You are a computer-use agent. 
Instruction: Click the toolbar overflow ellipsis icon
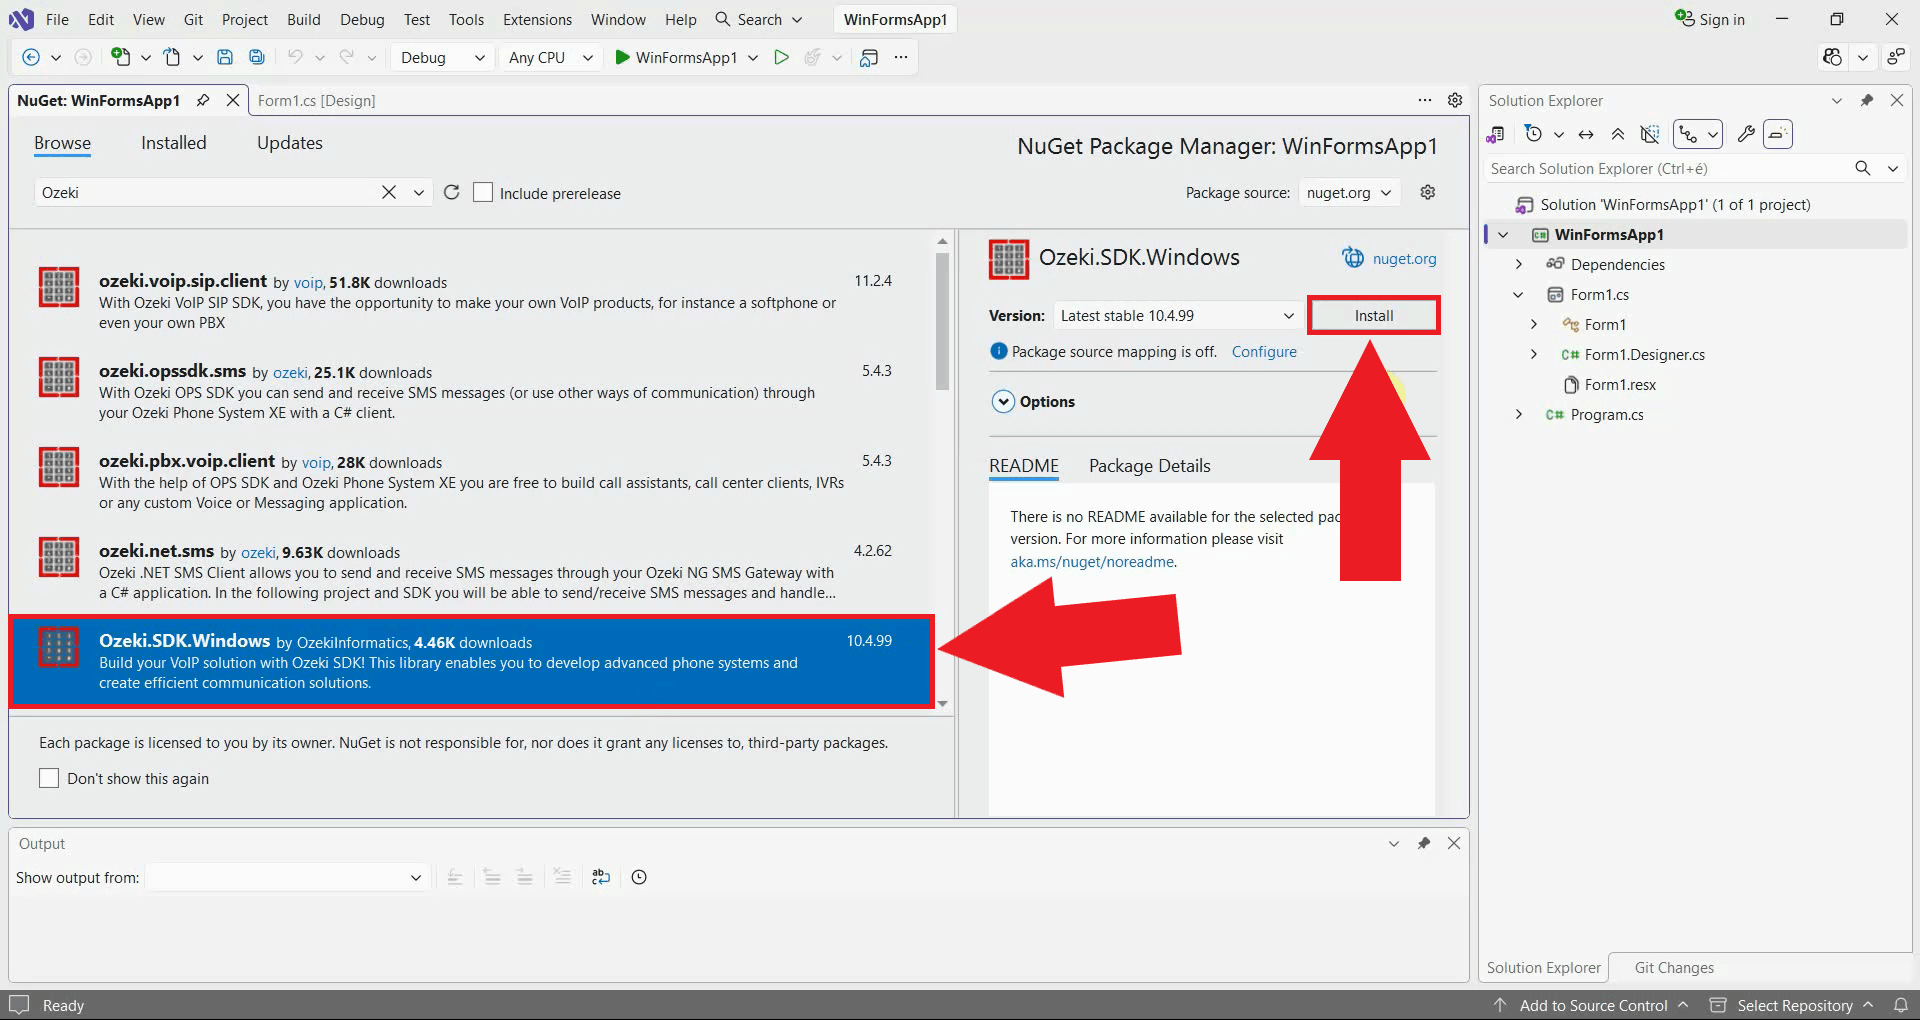point(901,57)
